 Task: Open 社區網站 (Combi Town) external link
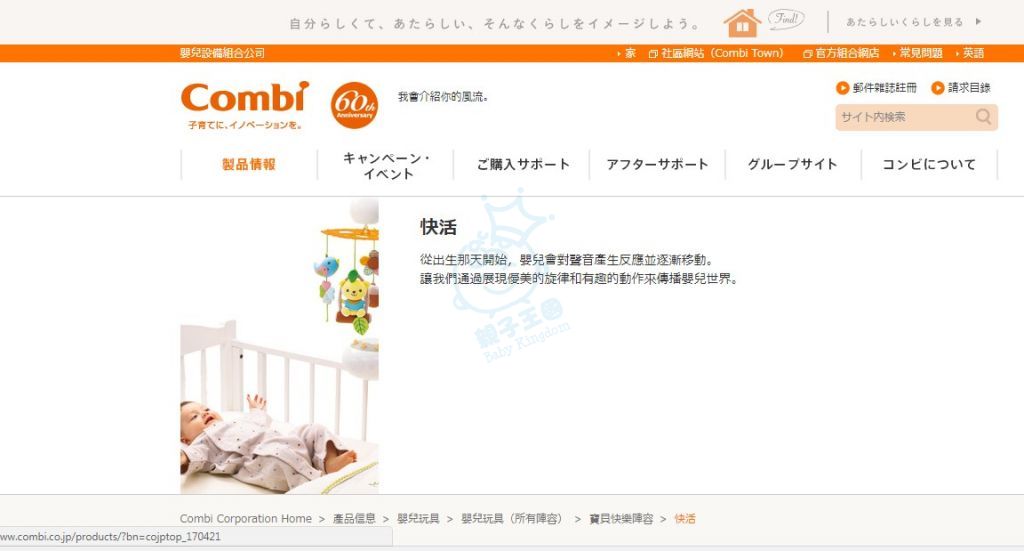click(x=716, y=54)
